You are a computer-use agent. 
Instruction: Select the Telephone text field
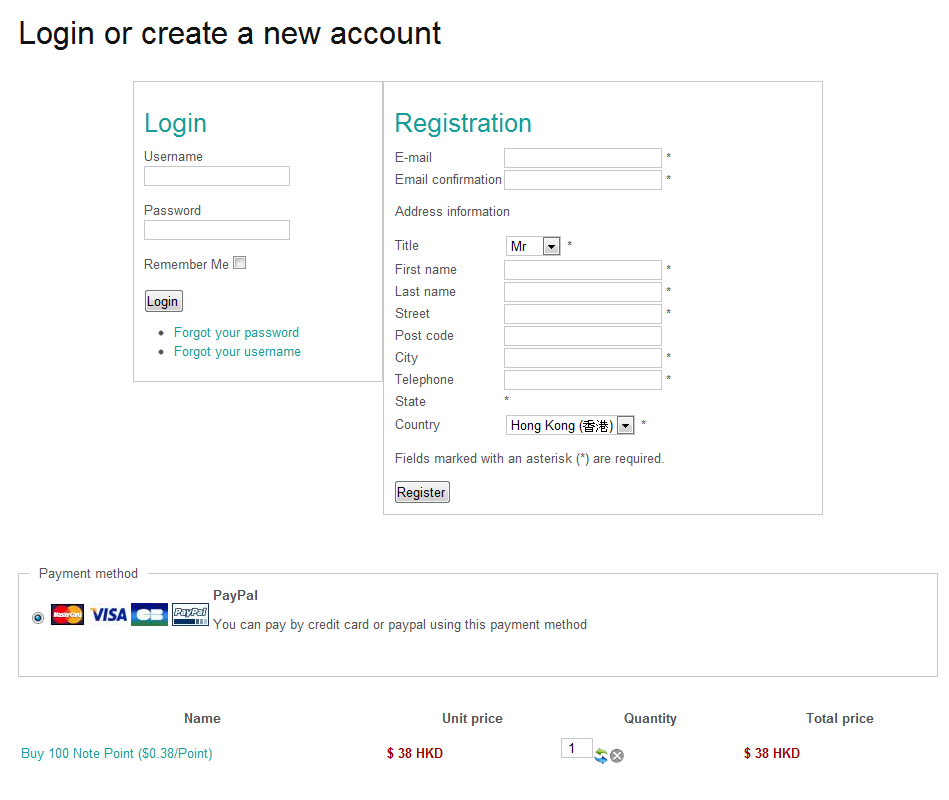click(582, 380)
